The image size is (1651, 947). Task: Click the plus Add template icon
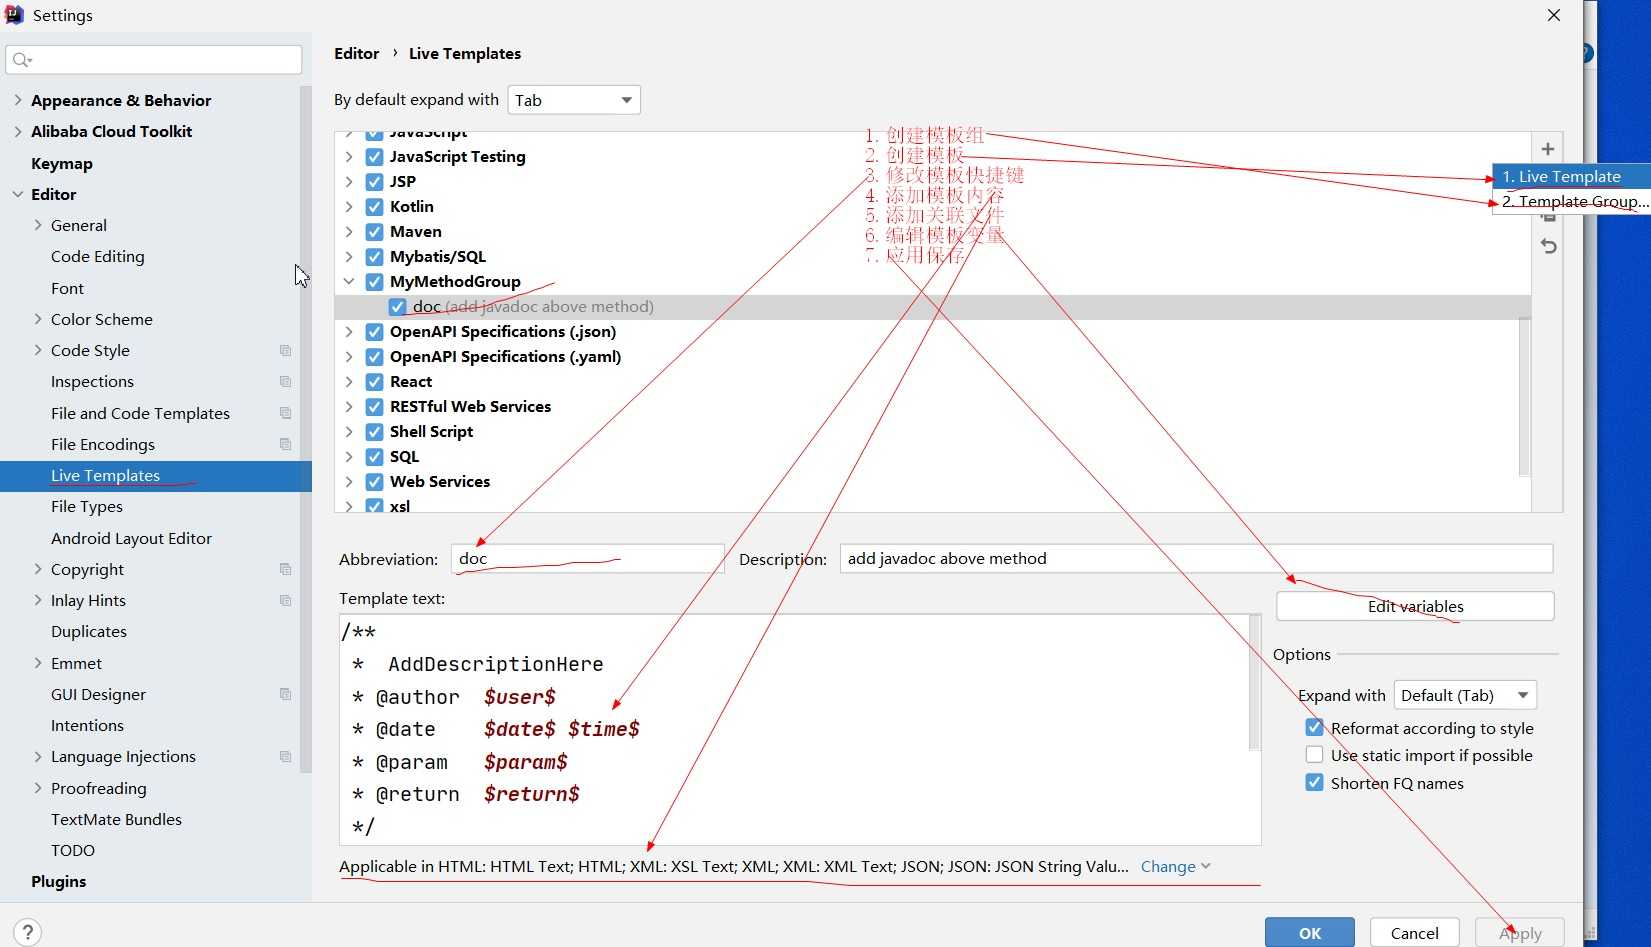coord(1547,149)
